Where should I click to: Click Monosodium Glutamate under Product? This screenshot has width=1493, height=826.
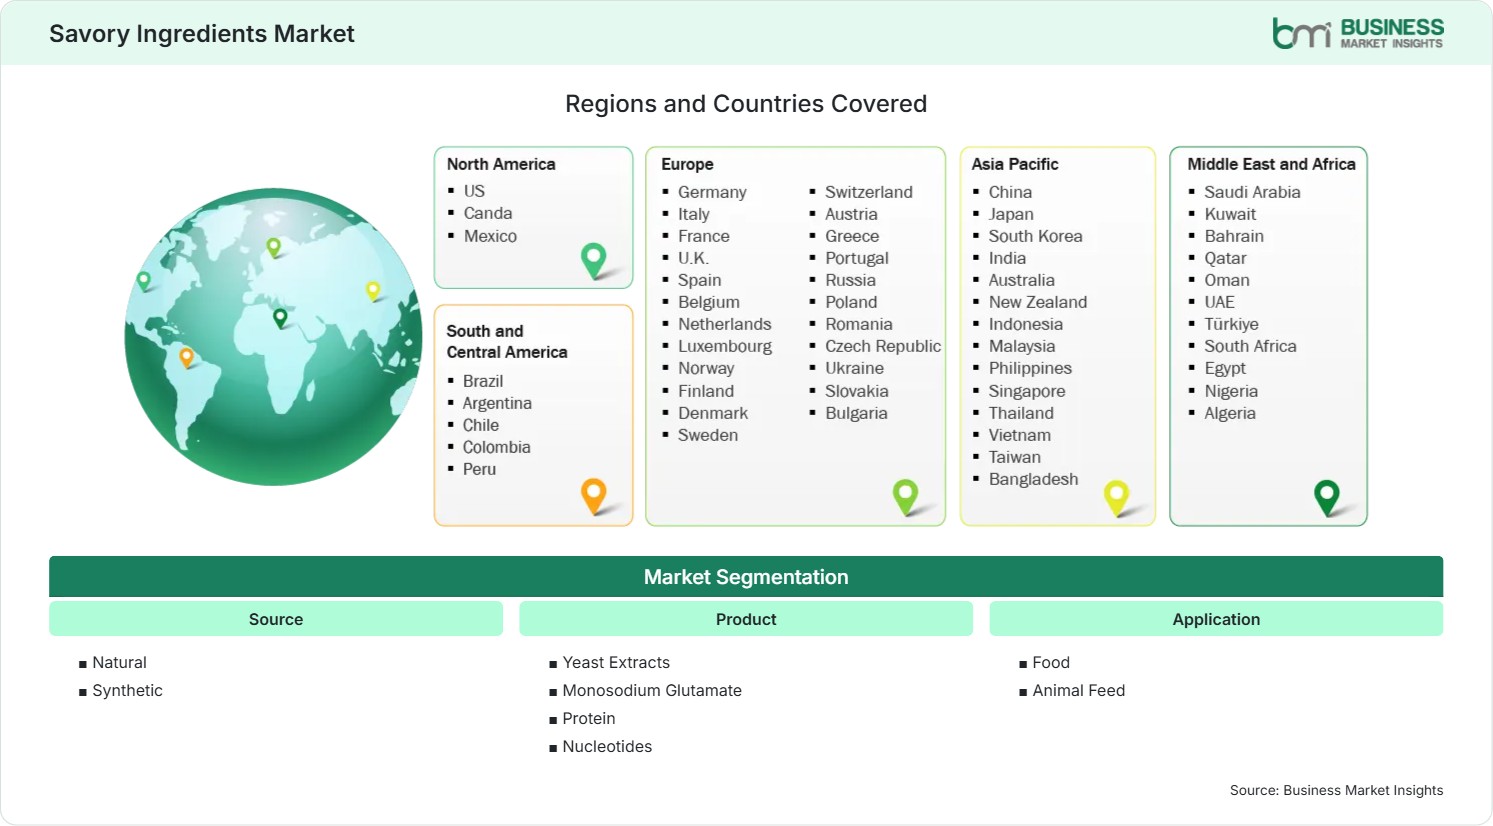(652, 690)
